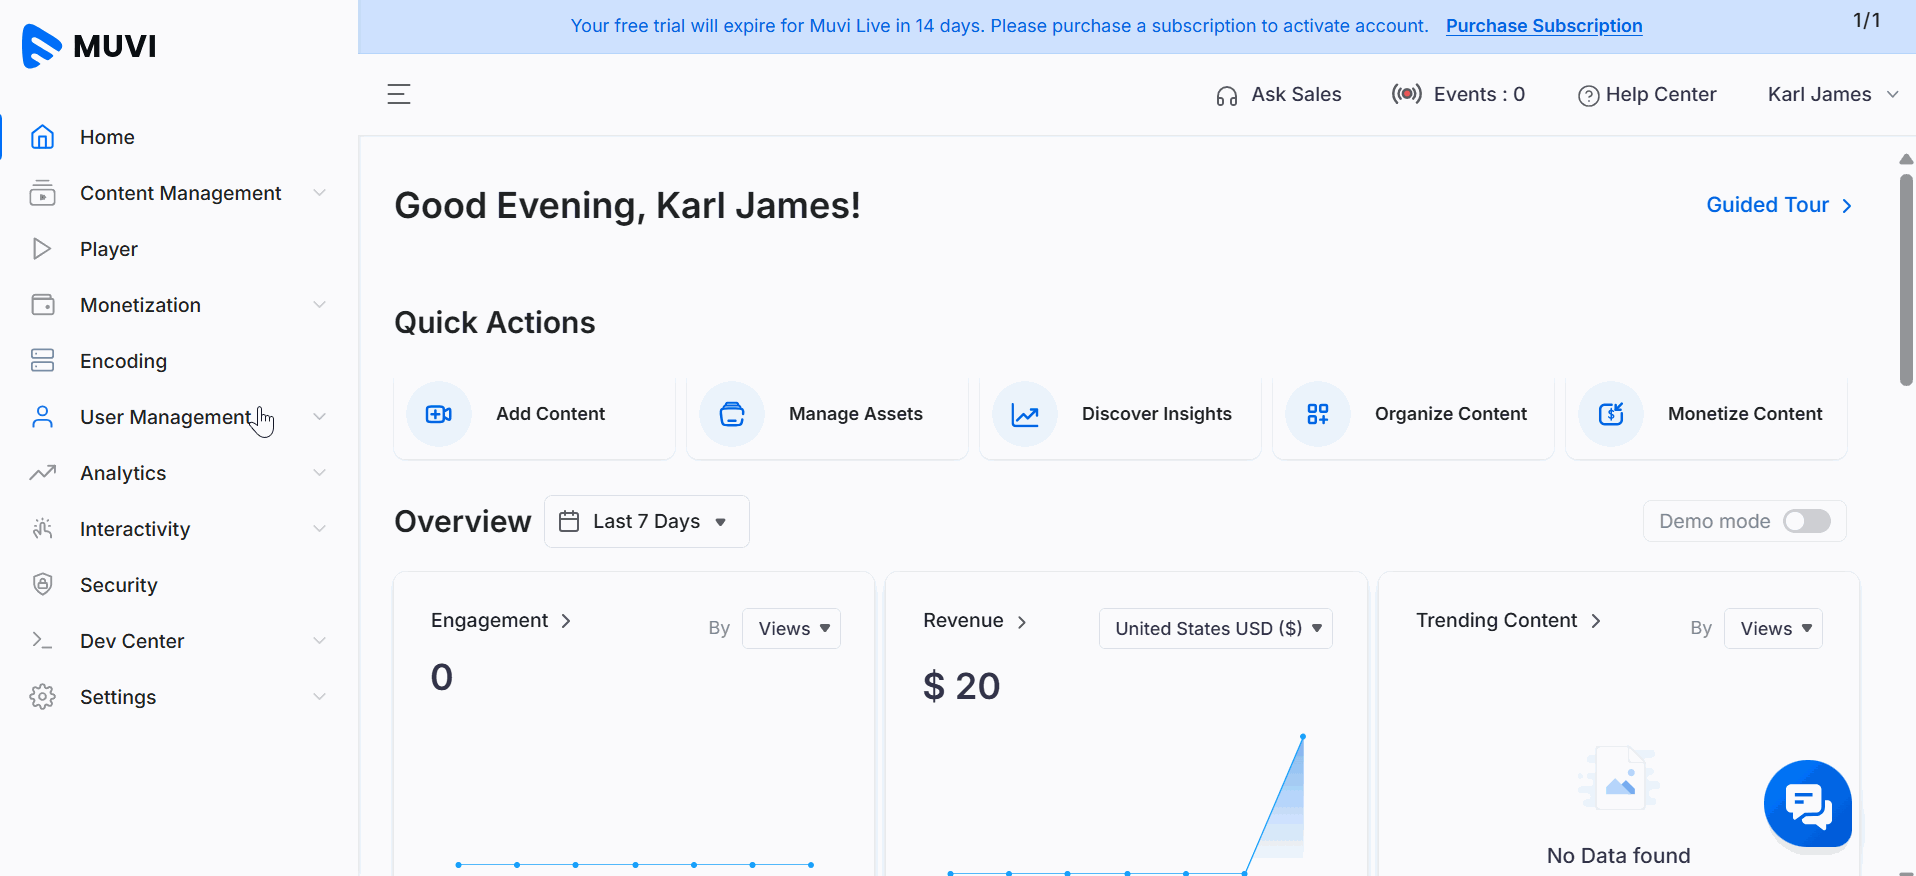
Task: Click Purchase Subscription link
Action: [1544, 26]
